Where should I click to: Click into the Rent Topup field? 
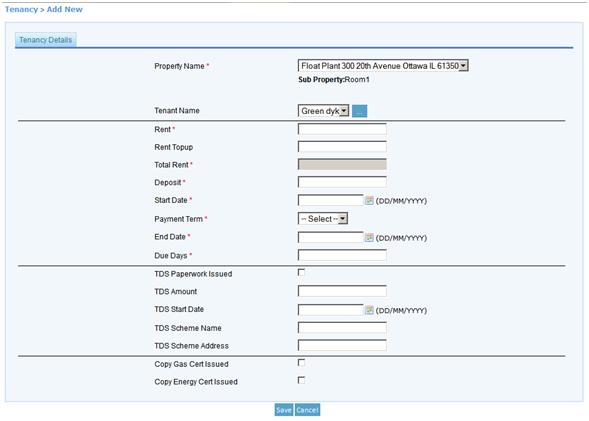pyautogui.click(x=342, y=146)
